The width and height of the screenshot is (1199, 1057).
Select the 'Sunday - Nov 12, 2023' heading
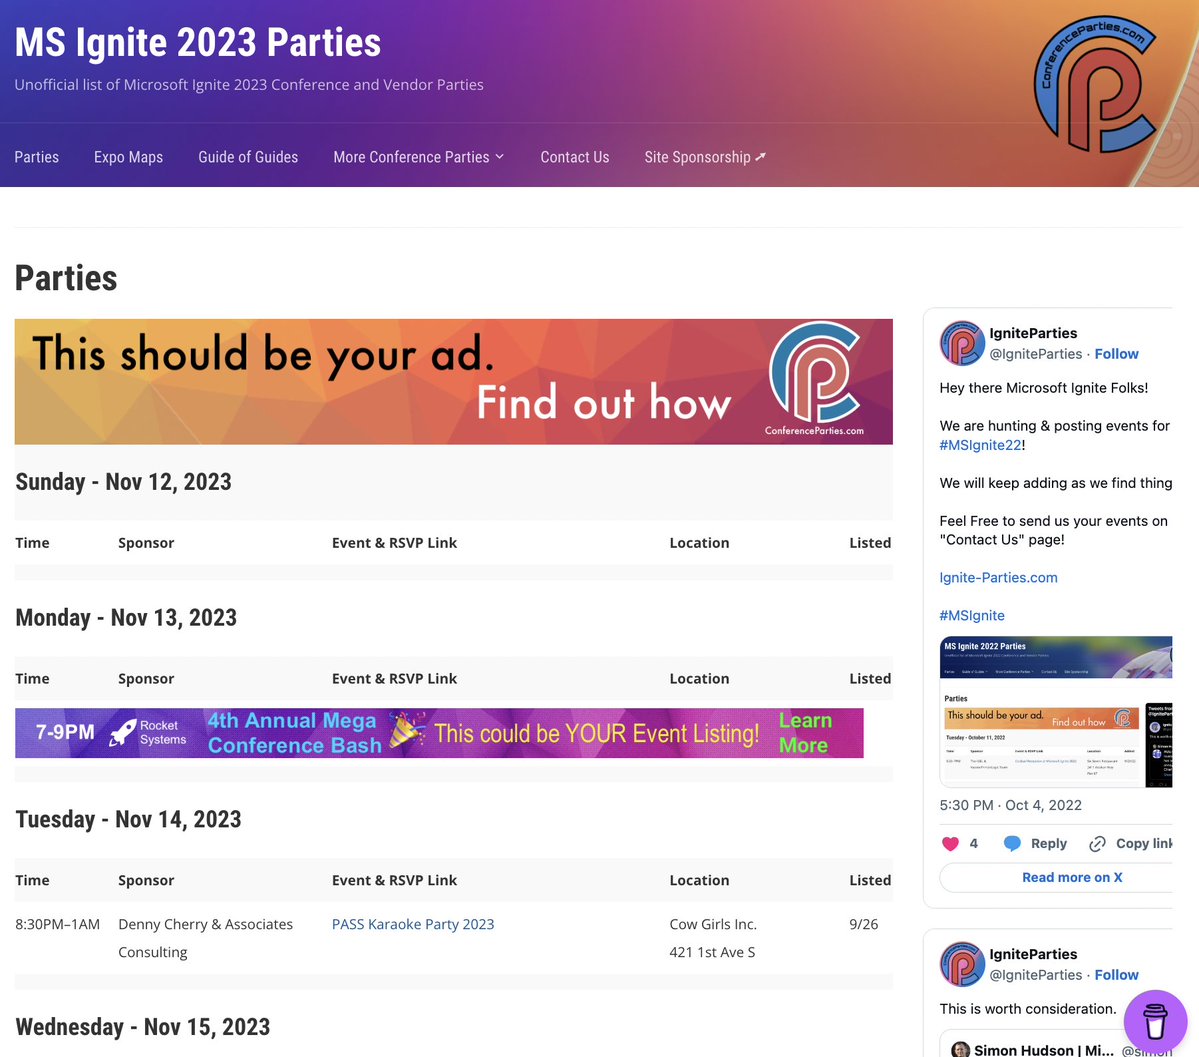pos(123,482)
